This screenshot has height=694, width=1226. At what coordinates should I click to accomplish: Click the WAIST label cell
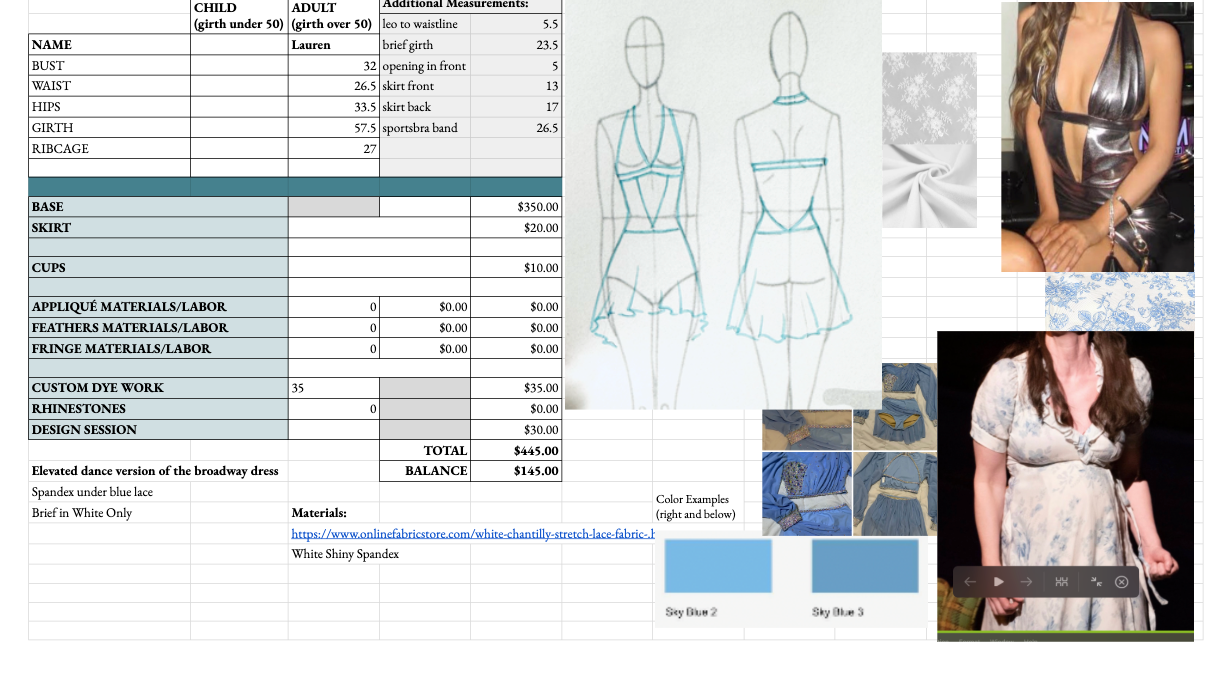(x=109, y=86)
